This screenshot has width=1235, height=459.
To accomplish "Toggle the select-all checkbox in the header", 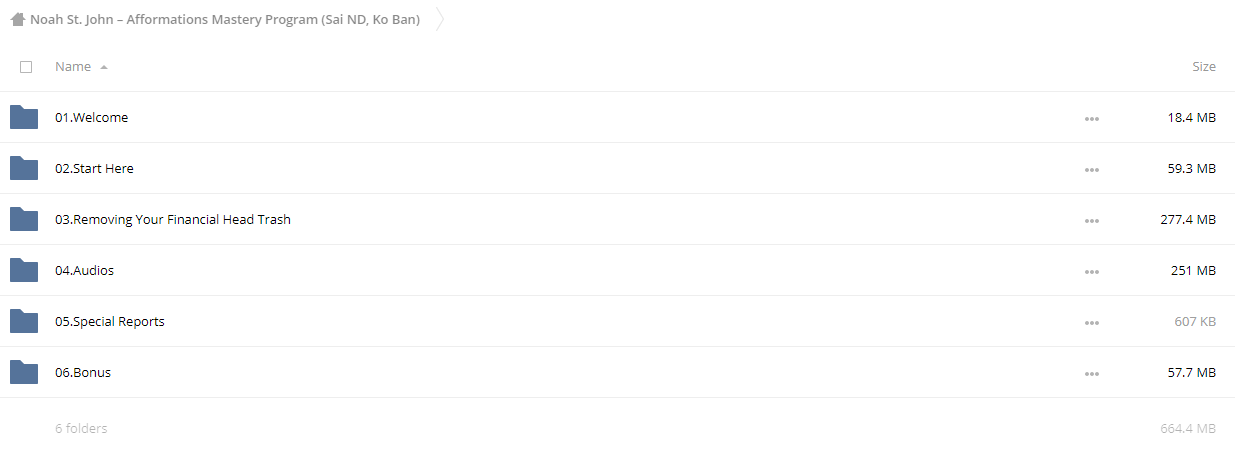I will tap(26, 67).
